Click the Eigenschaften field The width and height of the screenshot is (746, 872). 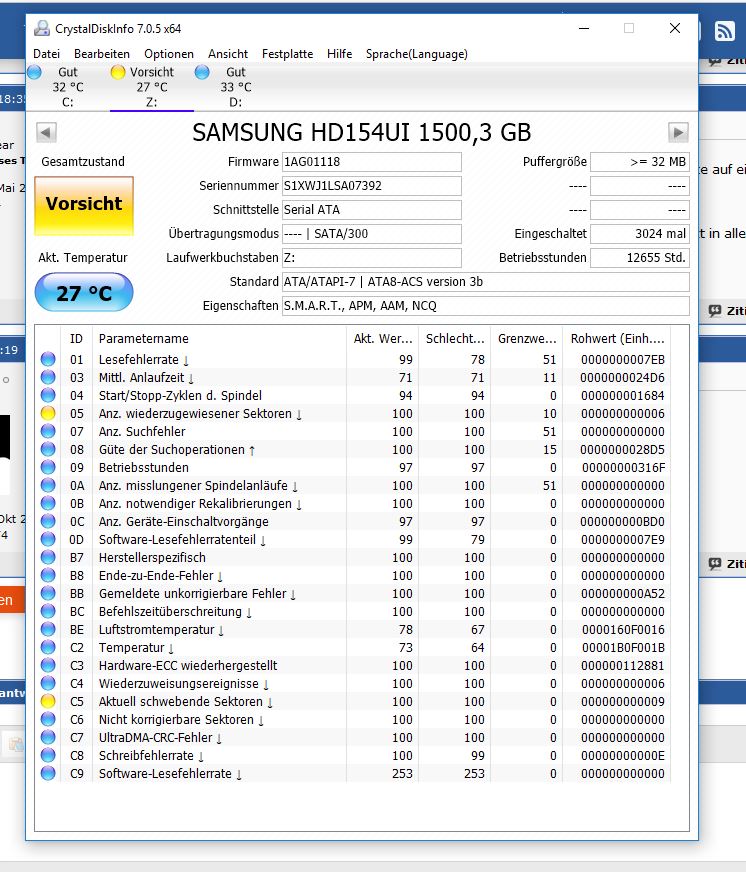tap(486, 305)
